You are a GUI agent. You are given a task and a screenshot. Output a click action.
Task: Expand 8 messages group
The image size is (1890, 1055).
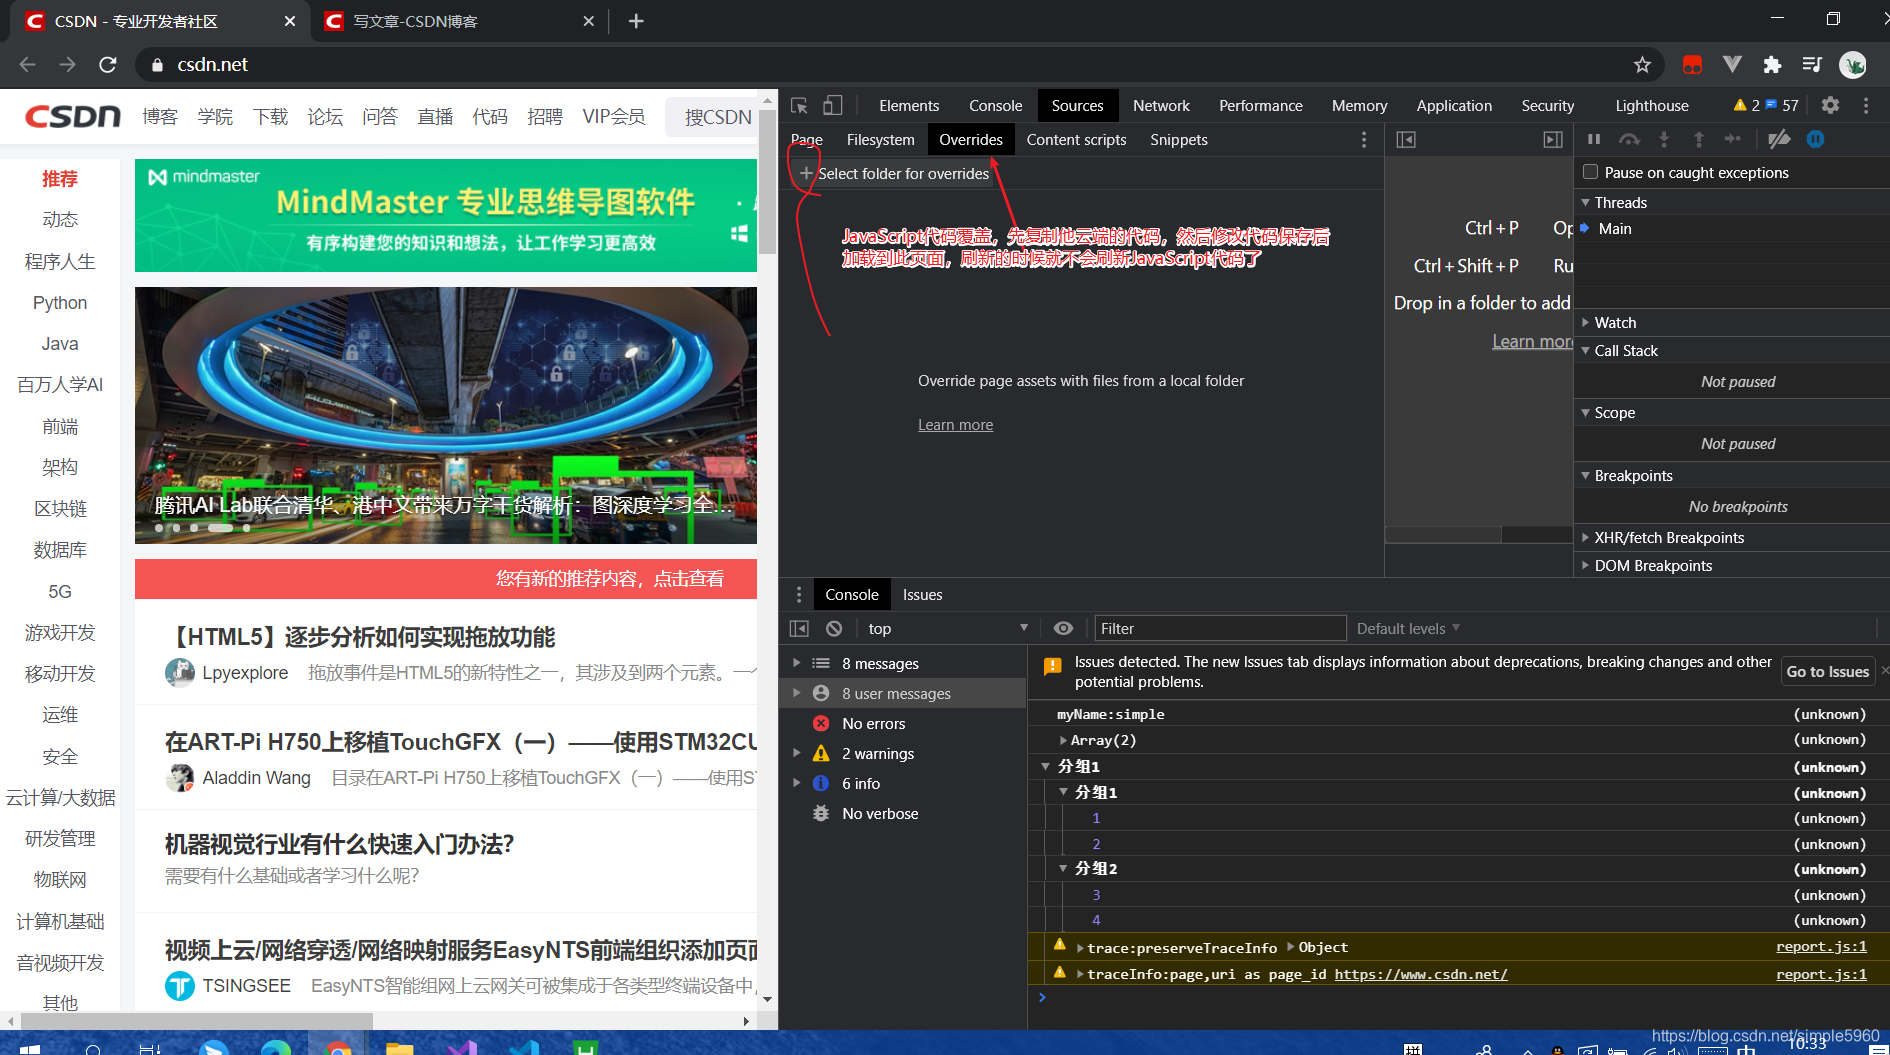pos(796,663)
